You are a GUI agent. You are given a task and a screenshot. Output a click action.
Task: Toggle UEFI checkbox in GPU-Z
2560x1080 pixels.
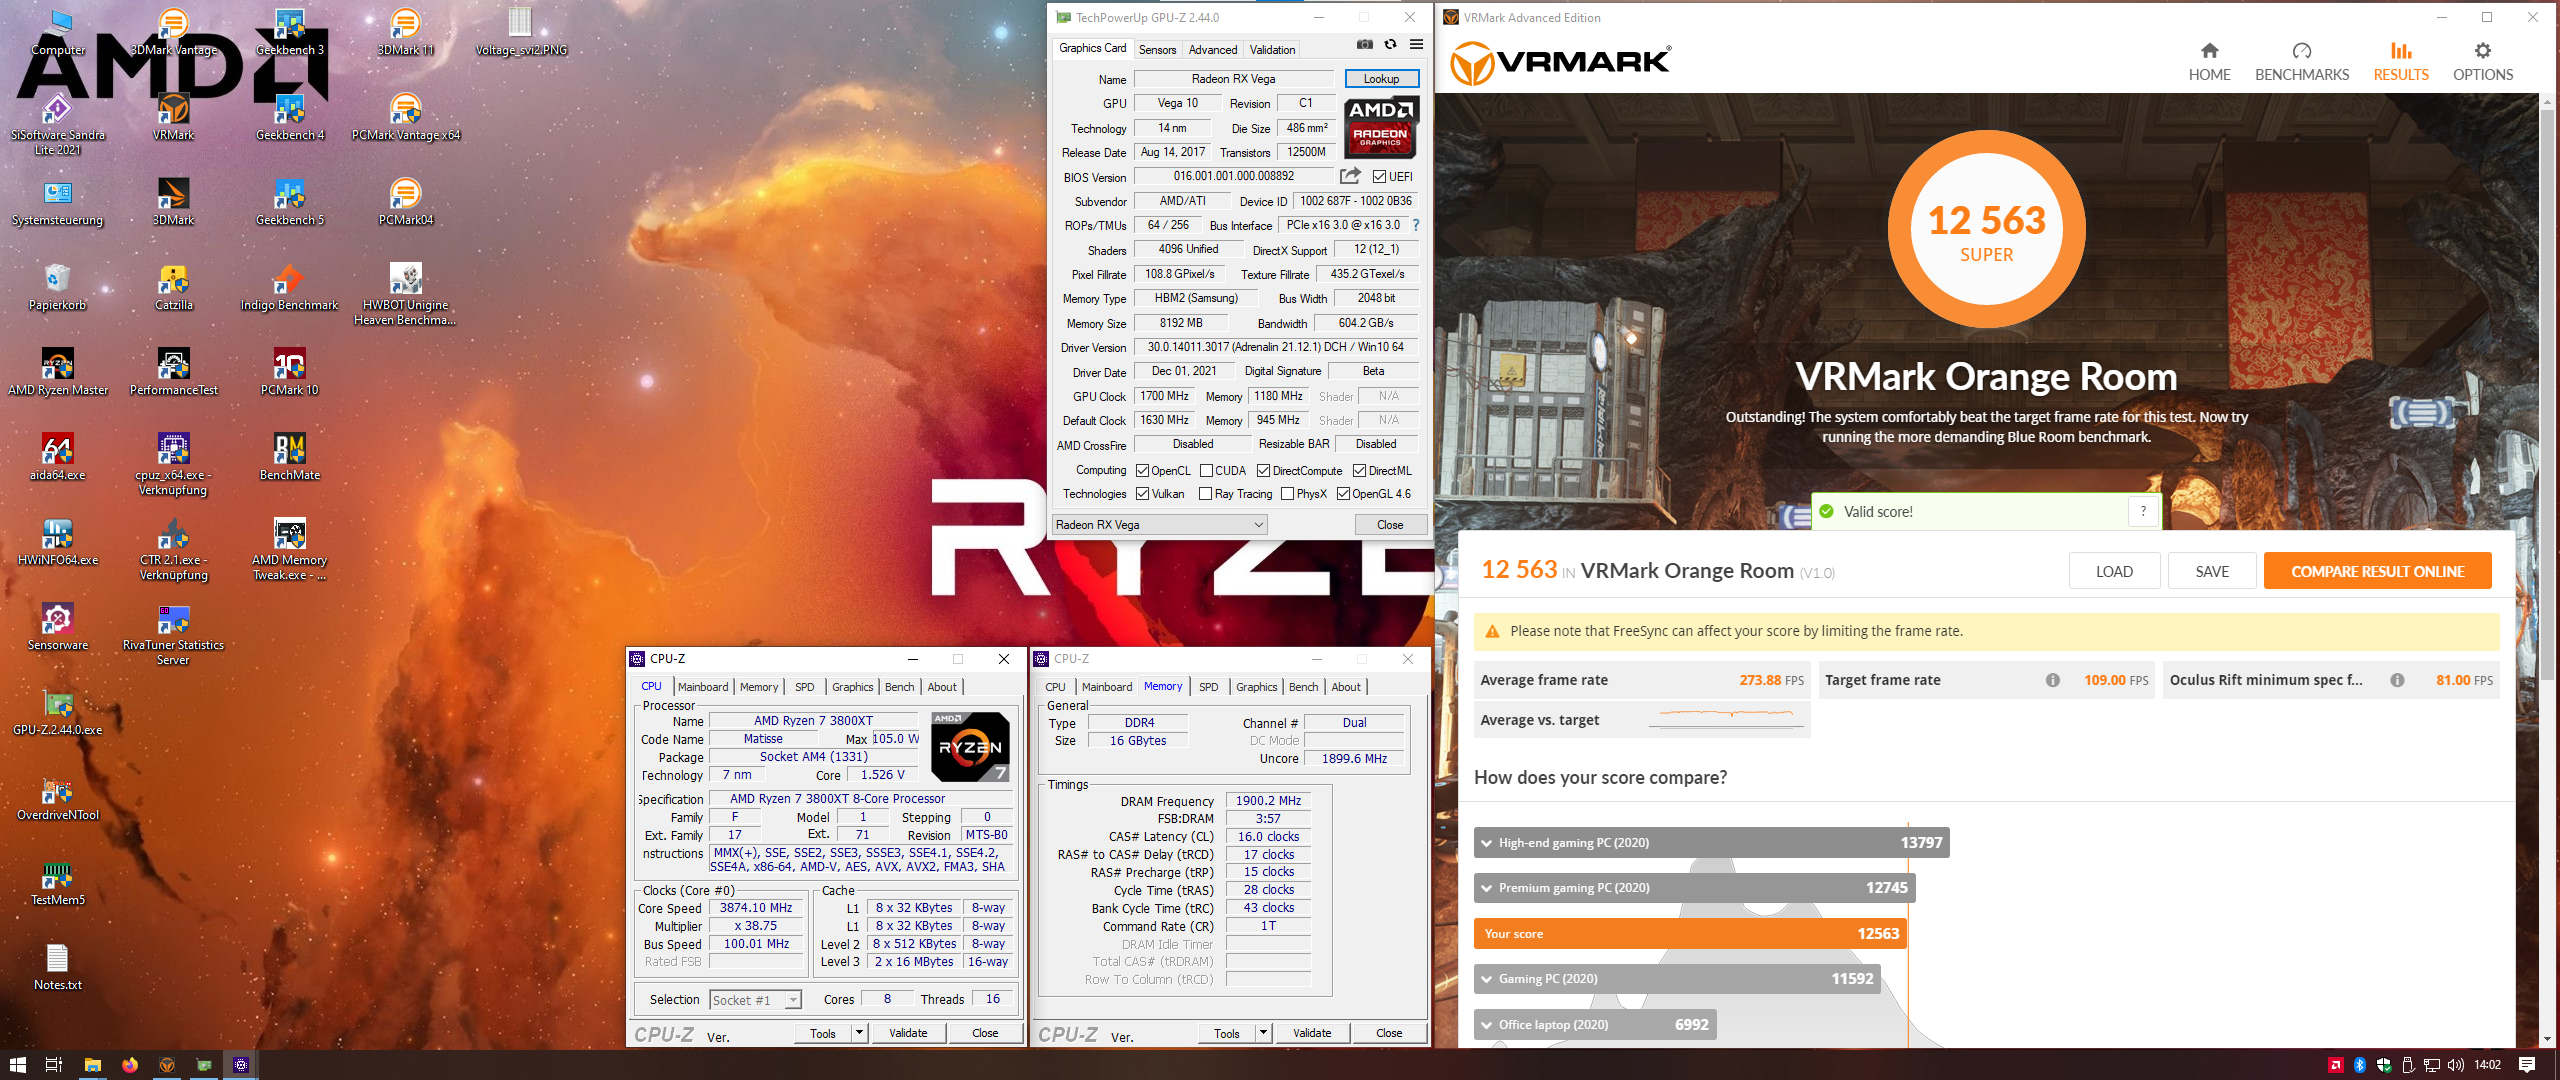(1379, 177)
